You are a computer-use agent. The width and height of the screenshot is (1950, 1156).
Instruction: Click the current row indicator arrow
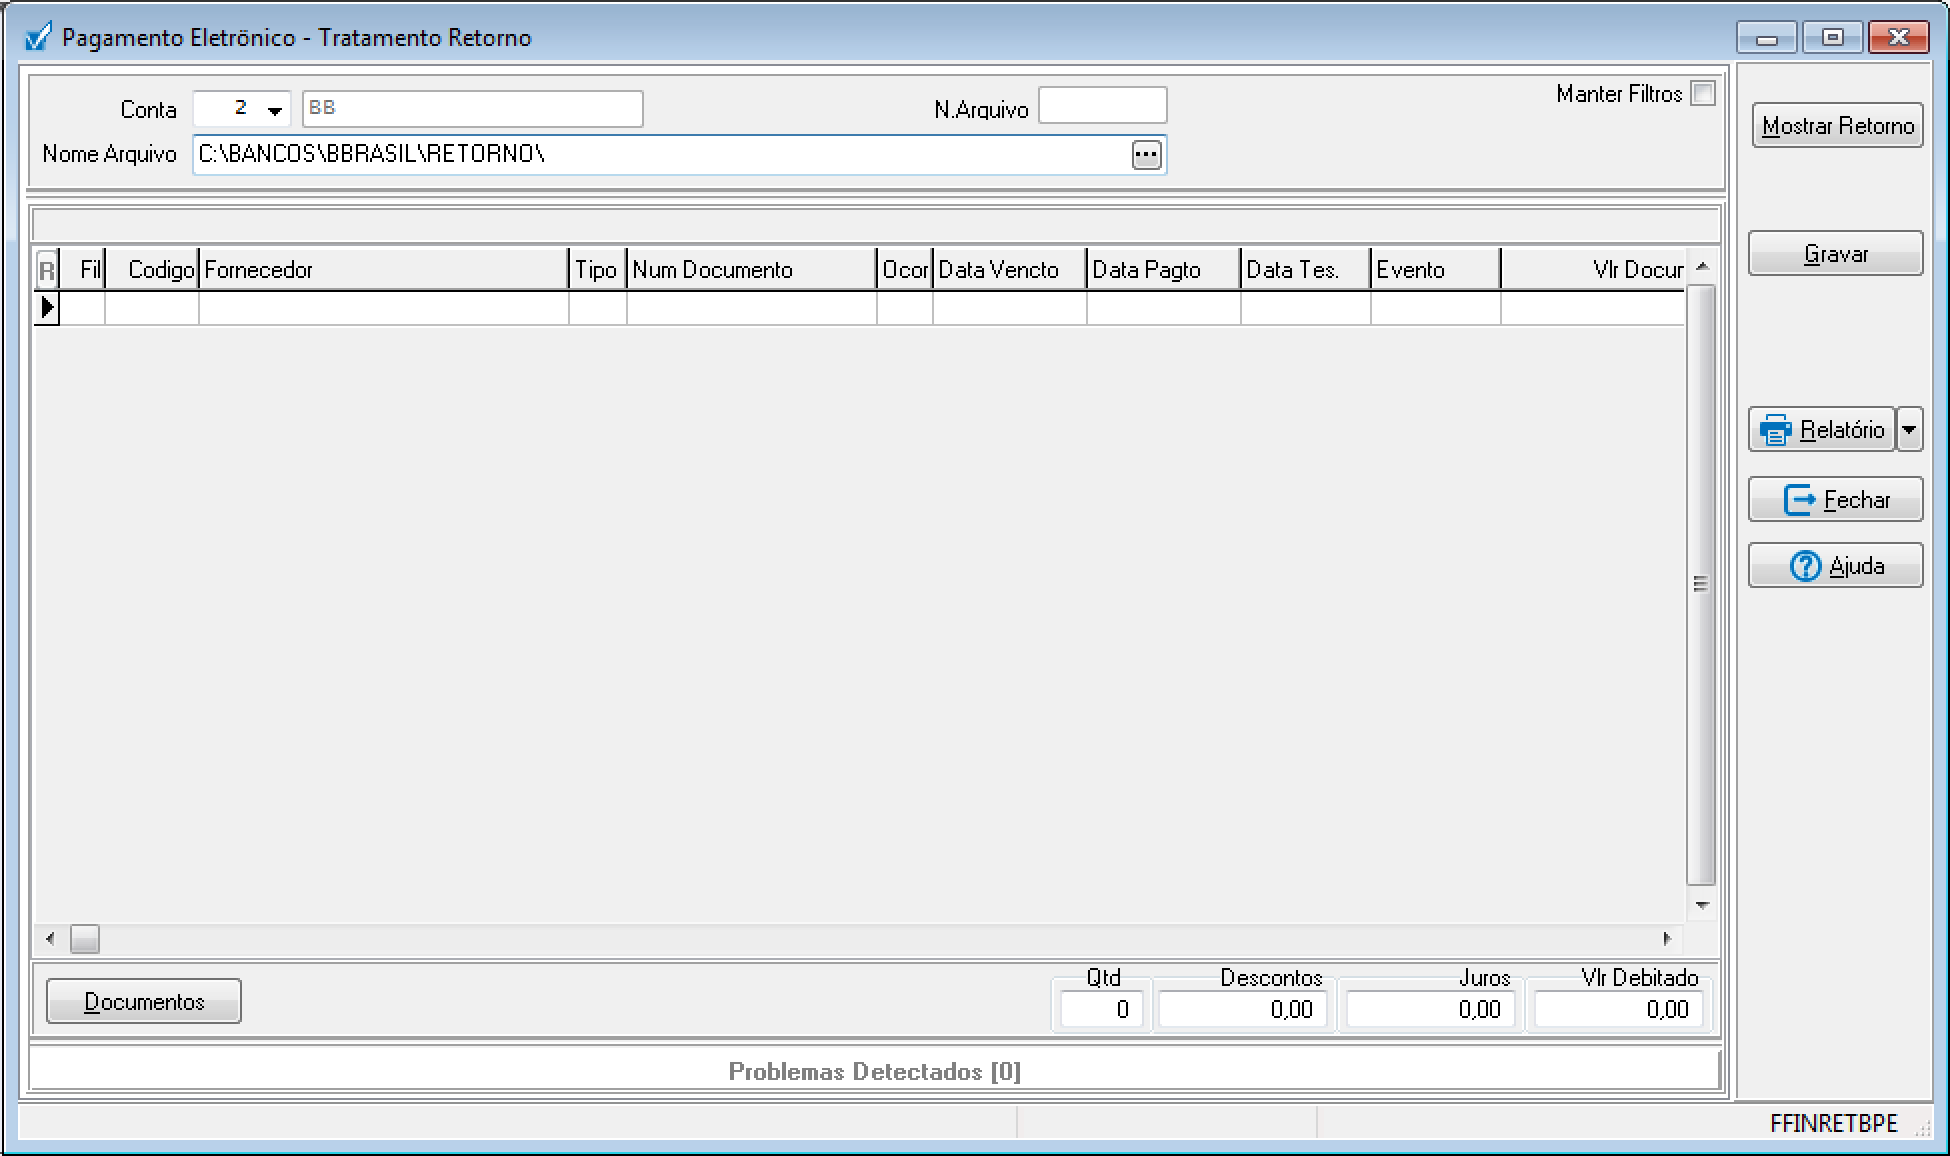47,308
